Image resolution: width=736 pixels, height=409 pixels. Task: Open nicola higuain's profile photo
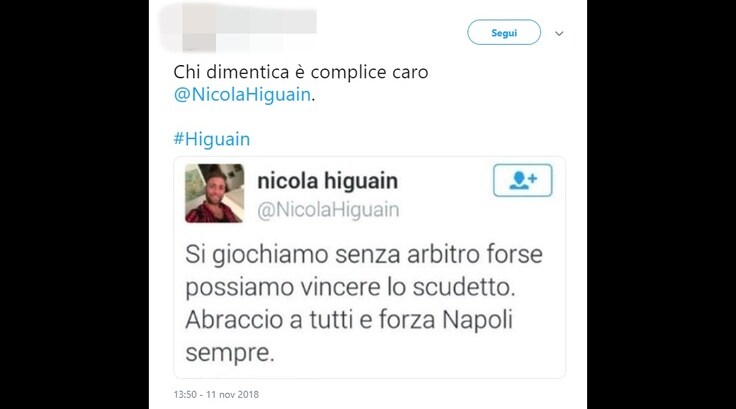point(215,193)
